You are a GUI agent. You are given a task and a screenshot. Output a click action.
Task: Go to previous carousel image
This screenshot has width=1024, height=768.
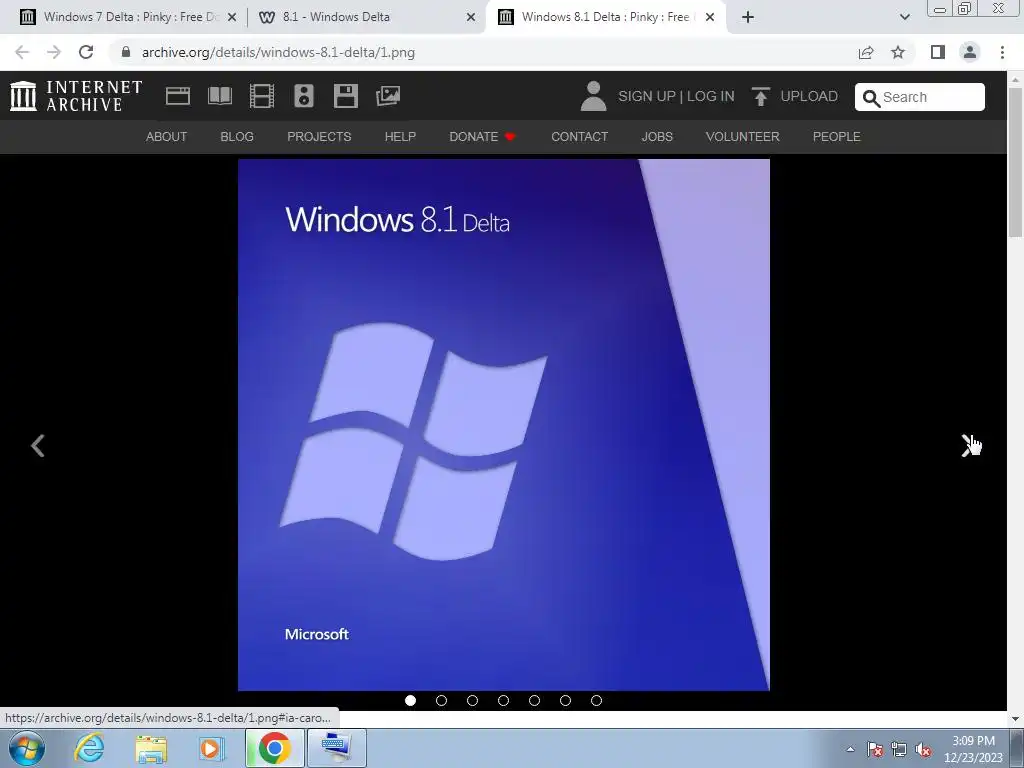click(38, 446)
